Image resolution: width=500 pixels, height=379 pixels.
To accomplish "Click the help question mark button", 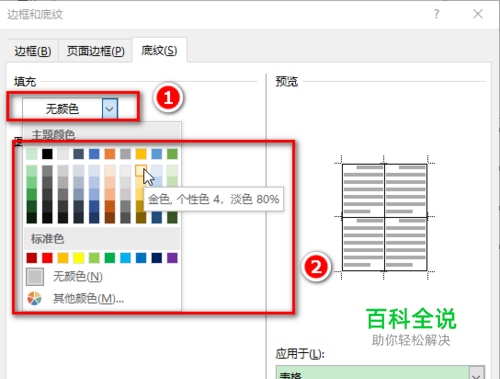I will [x=436, y=14].
